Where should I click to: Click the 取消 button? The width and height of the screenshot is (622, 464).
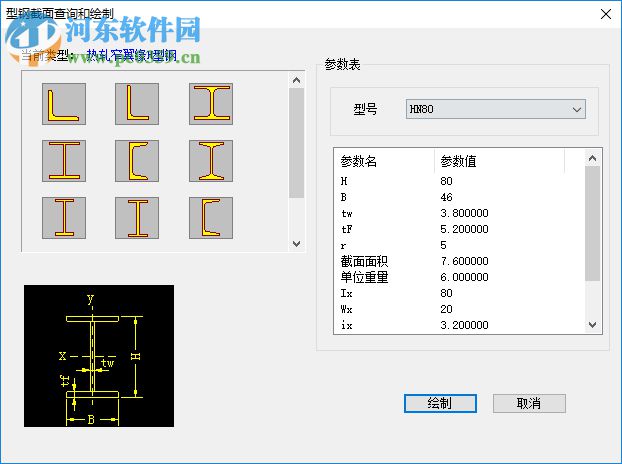[x=529, y=403]
